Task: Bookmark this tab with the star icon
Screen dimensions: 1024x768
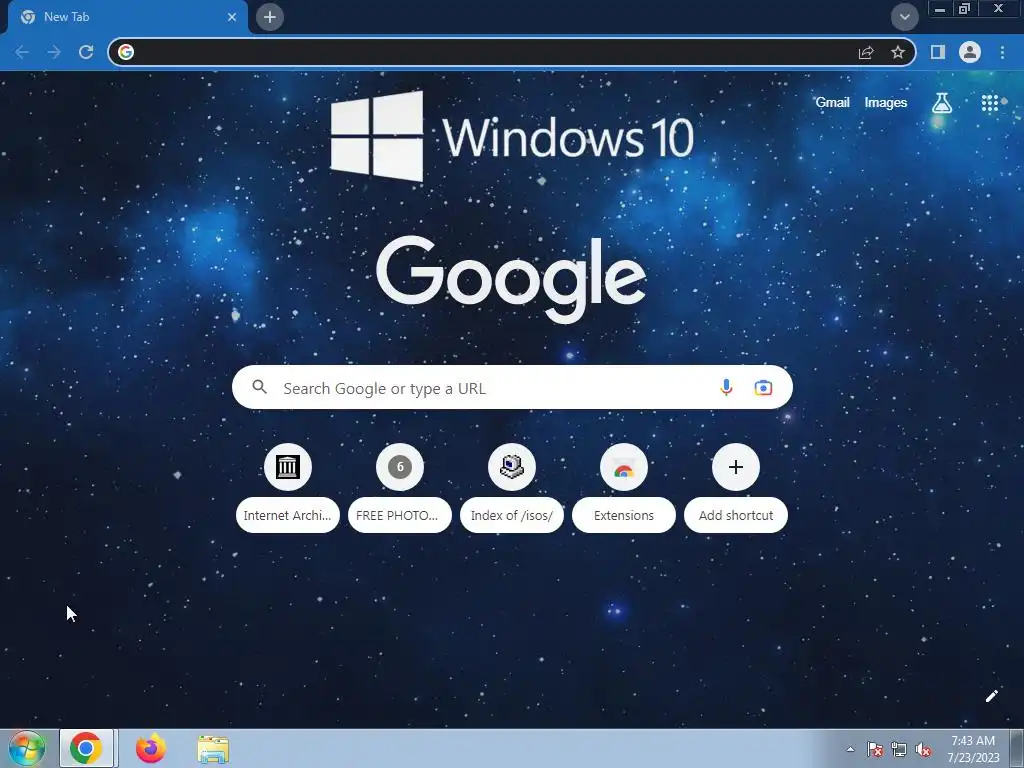Action: click(x=898, y=52)
